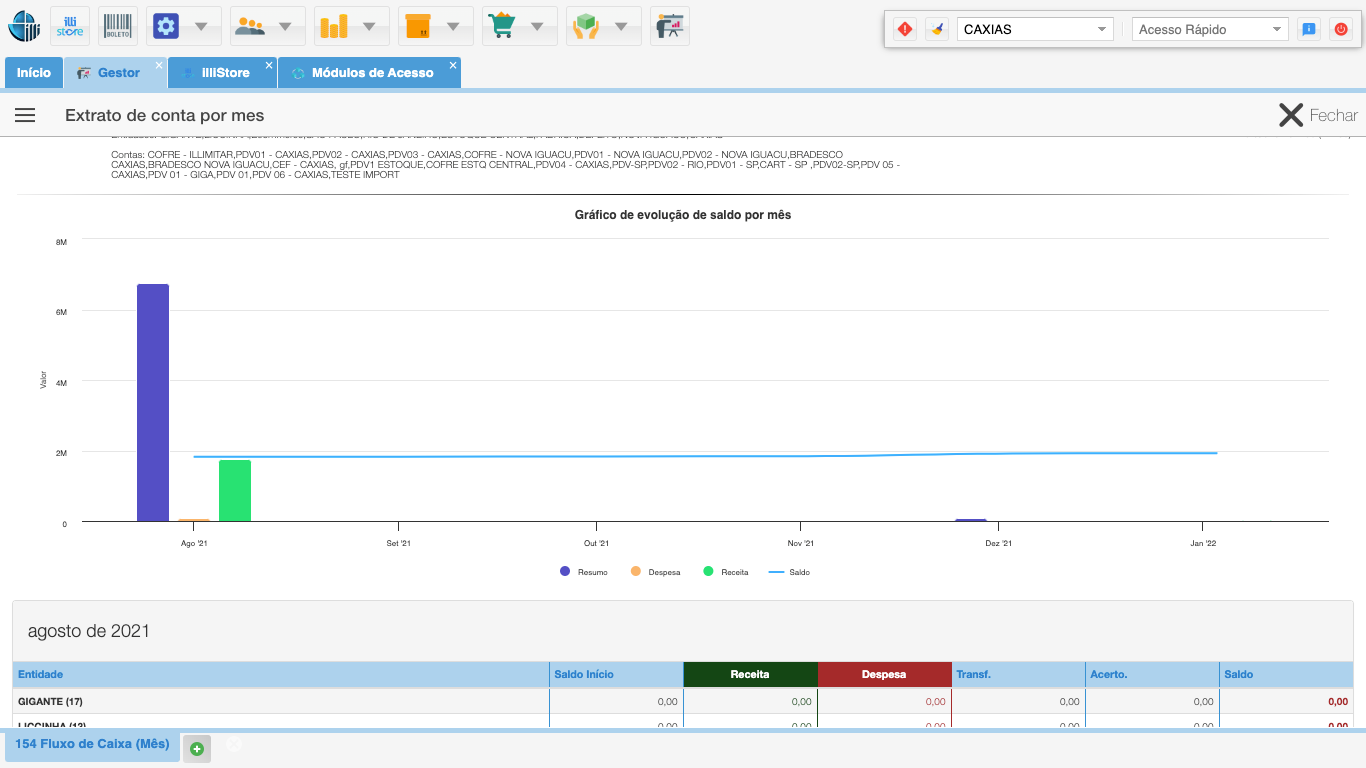The image size is (1366, 768).
Task: Click the red power logout icon
Action: [1341, 29]
